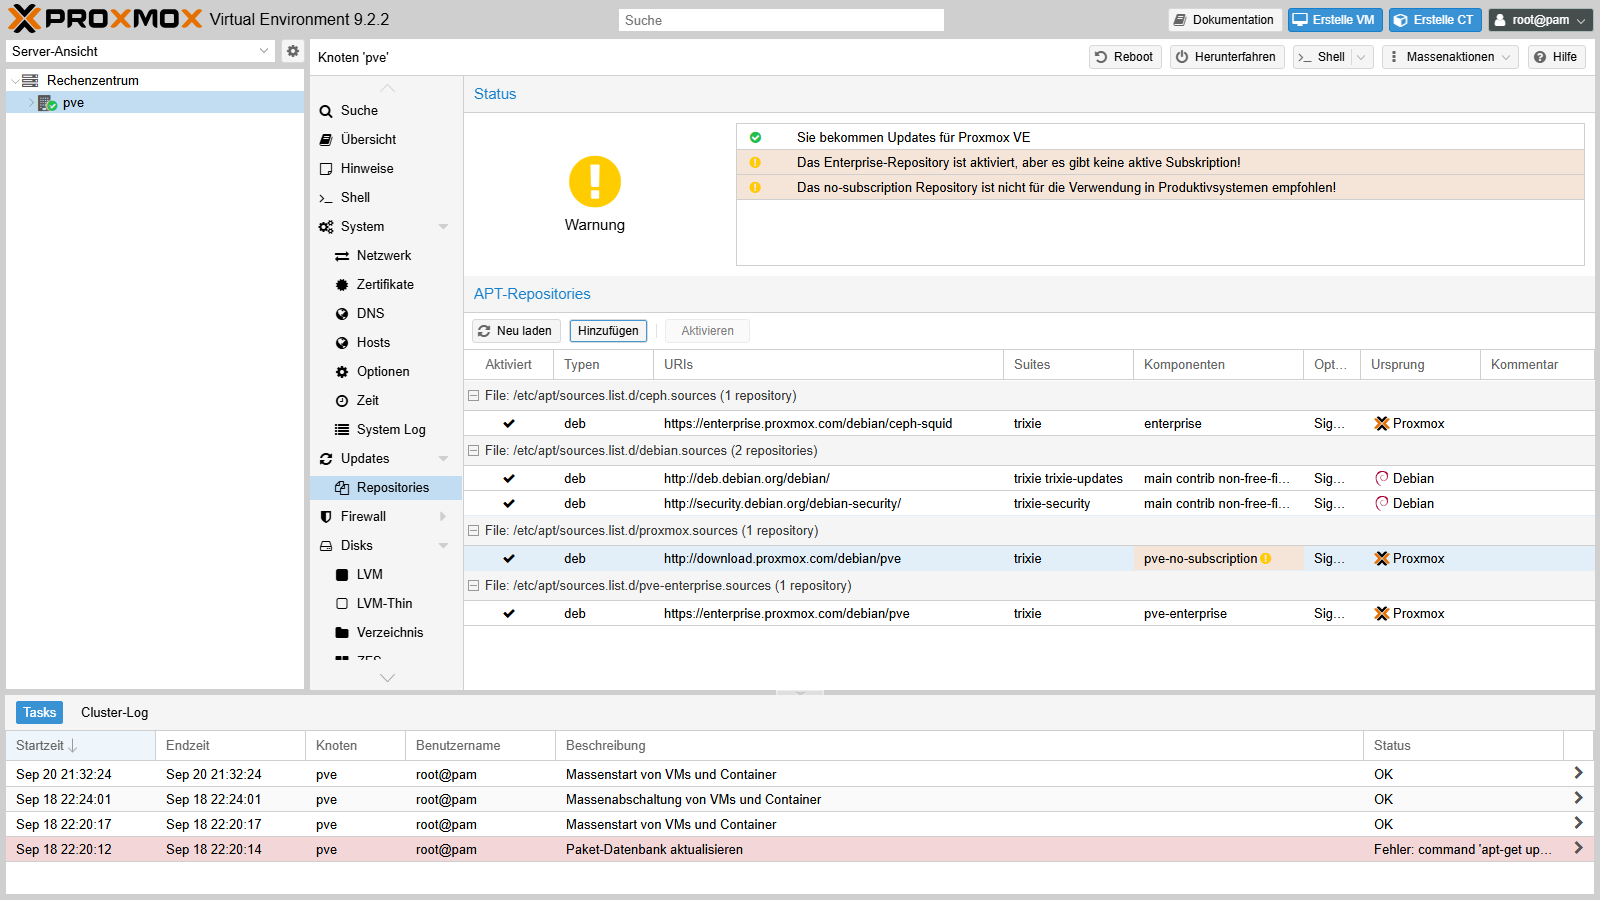Image resolution: width=1600 pixels, height=900 pixels.
Task: Select the Massenabschaltung task row
Action: tap(799, 799)
